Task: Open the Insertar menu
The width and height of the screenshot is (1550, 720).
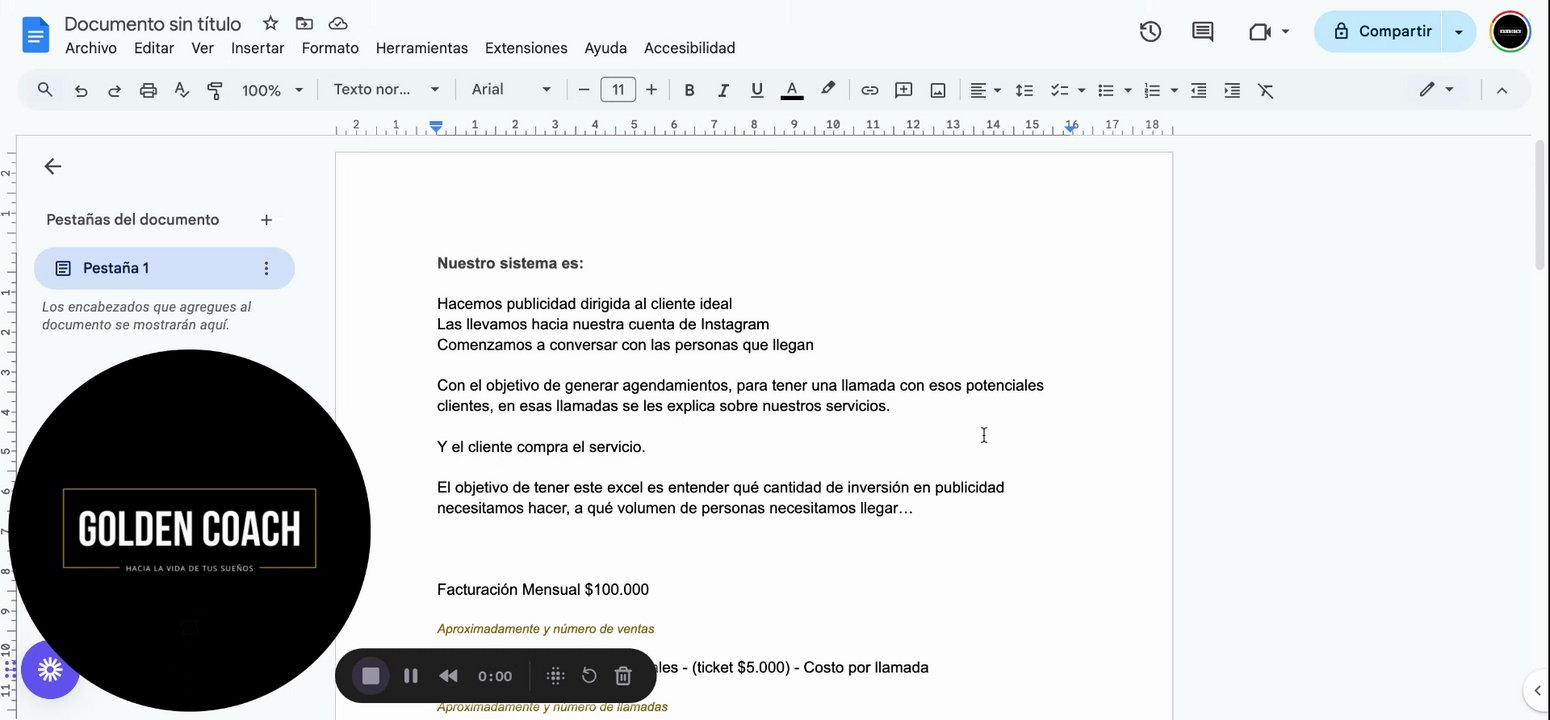Action: [x=258, y=48]
